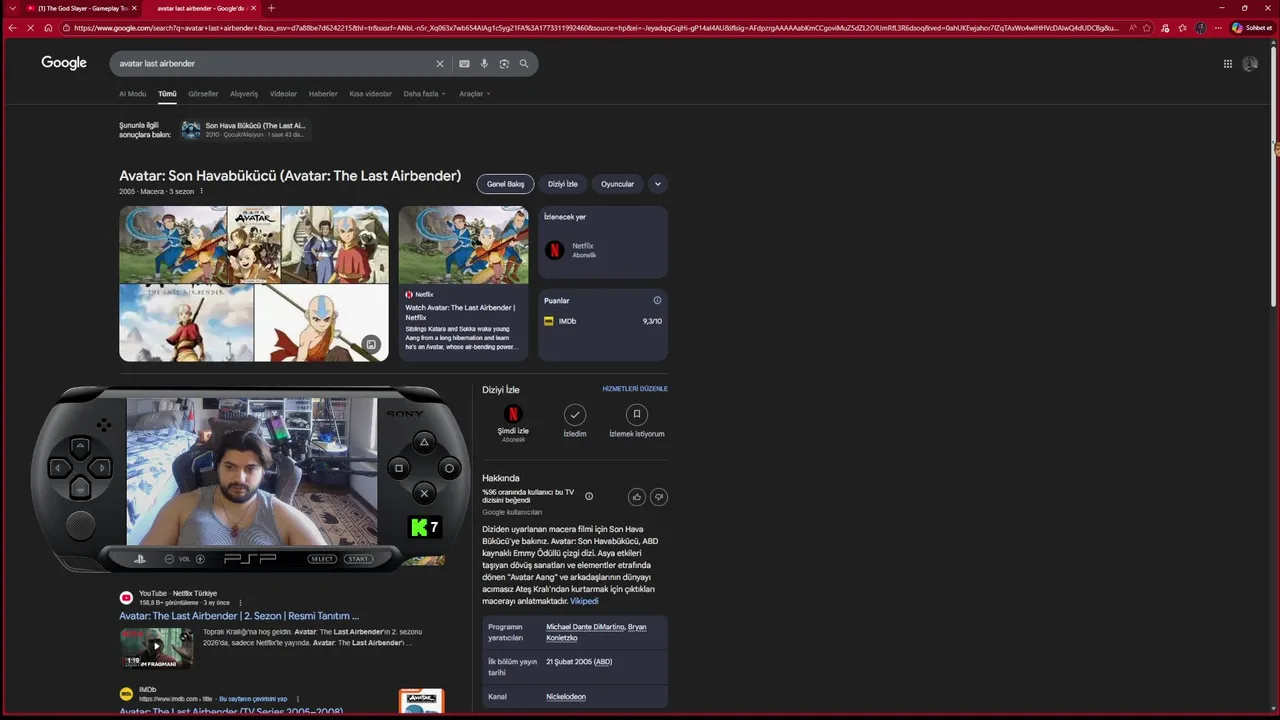Open the top-left Avatar collage image
Screen dimensions: 1280x720
click(173, 245)
